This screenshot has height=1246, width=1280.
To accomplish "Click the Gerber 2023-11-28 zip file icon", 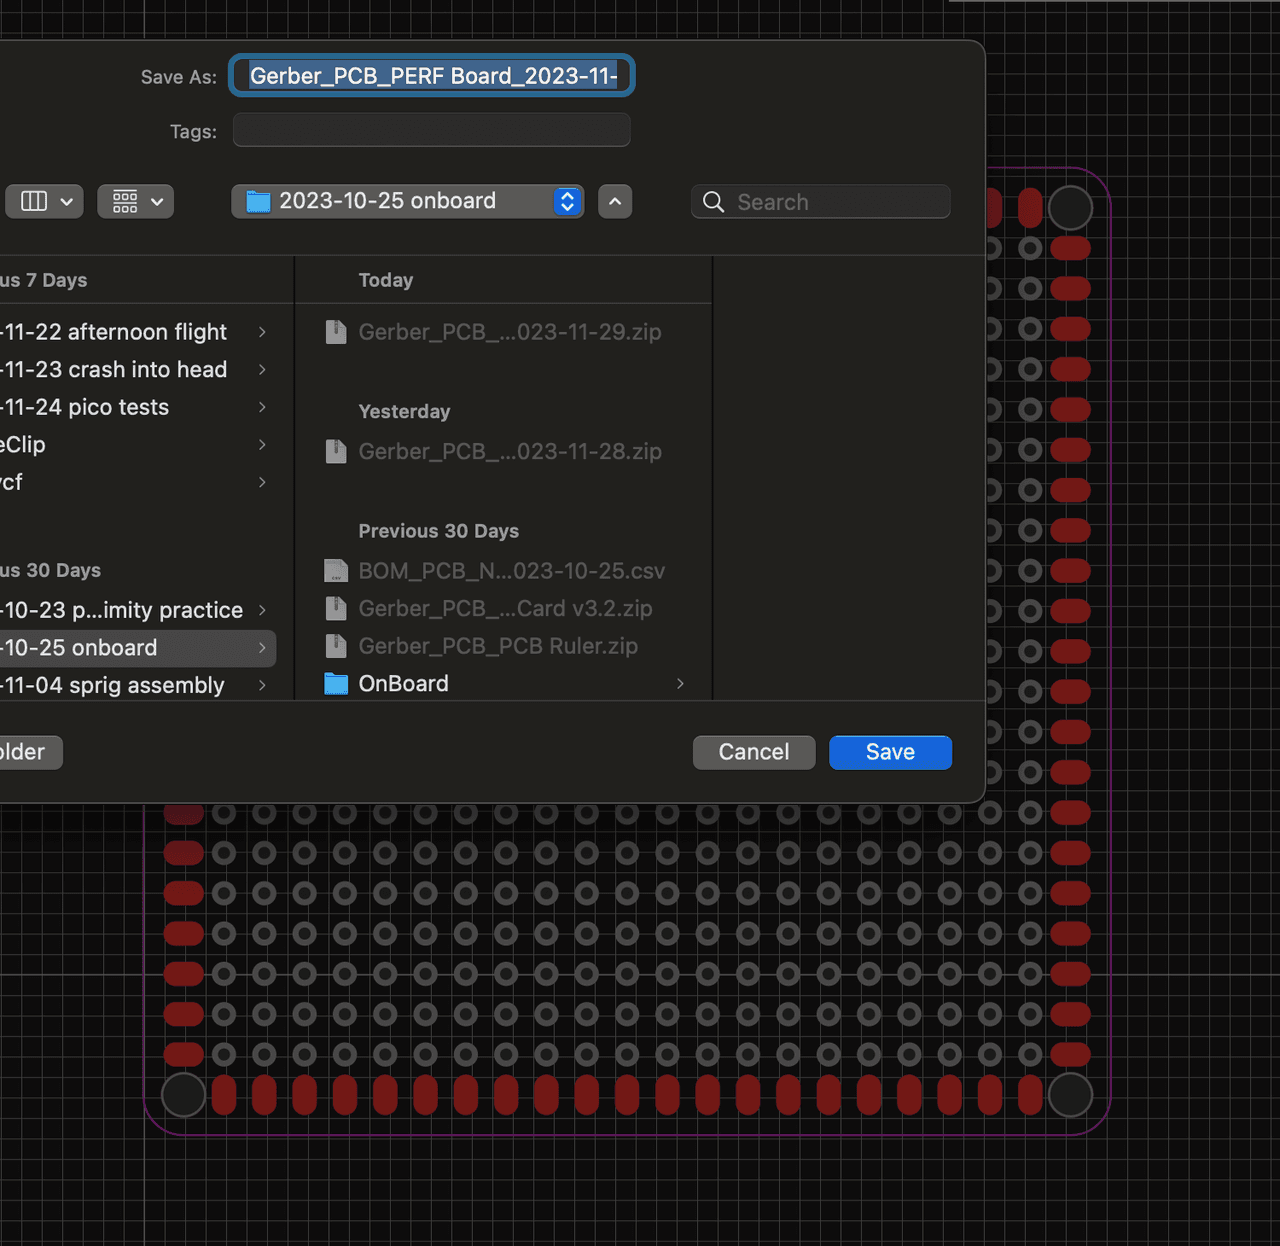I will click(x=336, y=452).
